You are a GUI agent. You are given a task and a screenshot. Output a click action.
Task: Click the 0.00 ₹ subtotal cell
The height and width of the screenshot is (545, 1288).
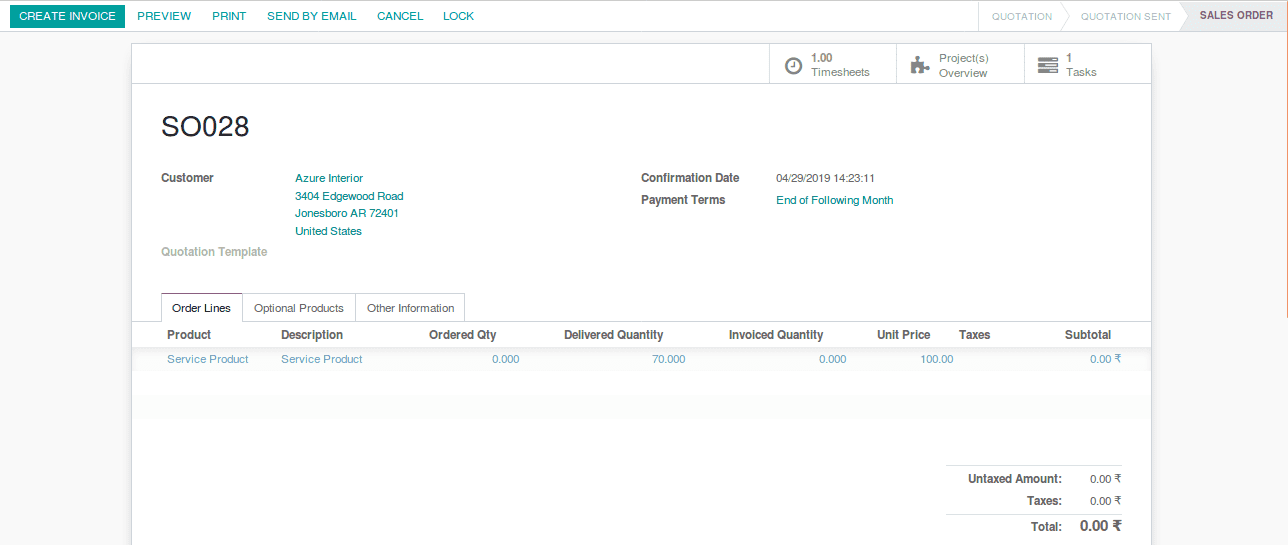[x=1106, y=359]
